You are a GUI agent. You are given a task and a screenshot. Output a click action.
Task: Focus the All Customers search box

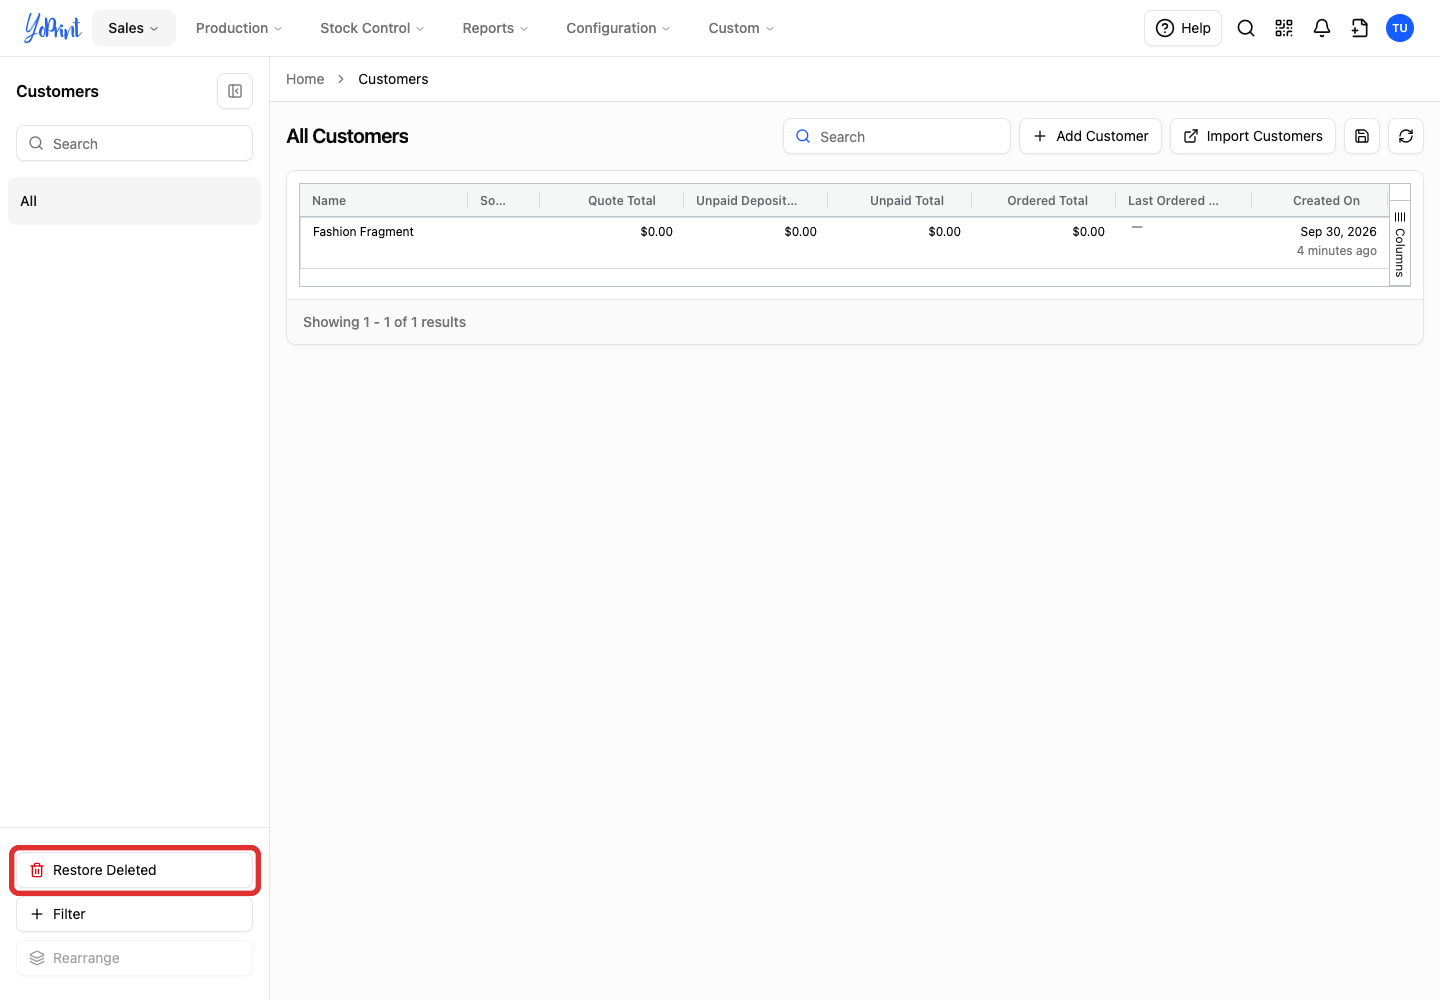(x=897, y=136)
